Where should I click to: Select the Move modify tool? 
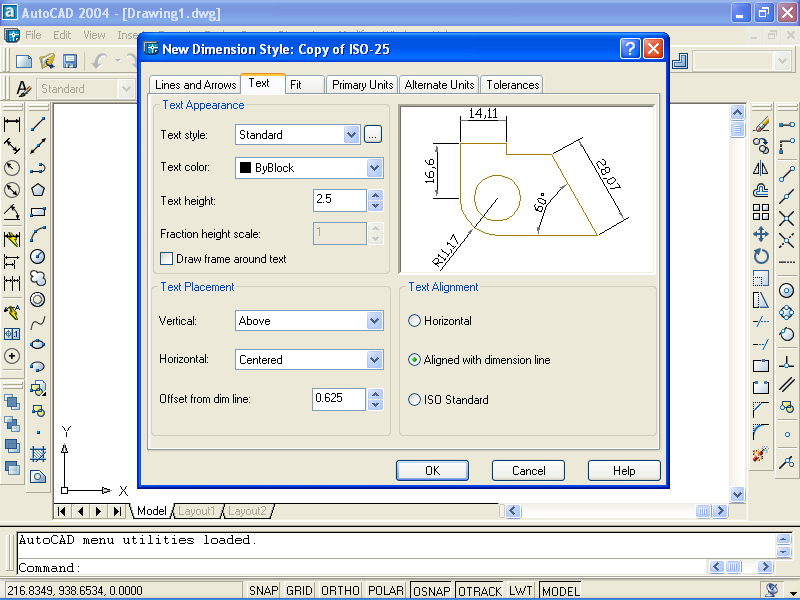pyautogui.click(x=761, y=234)
